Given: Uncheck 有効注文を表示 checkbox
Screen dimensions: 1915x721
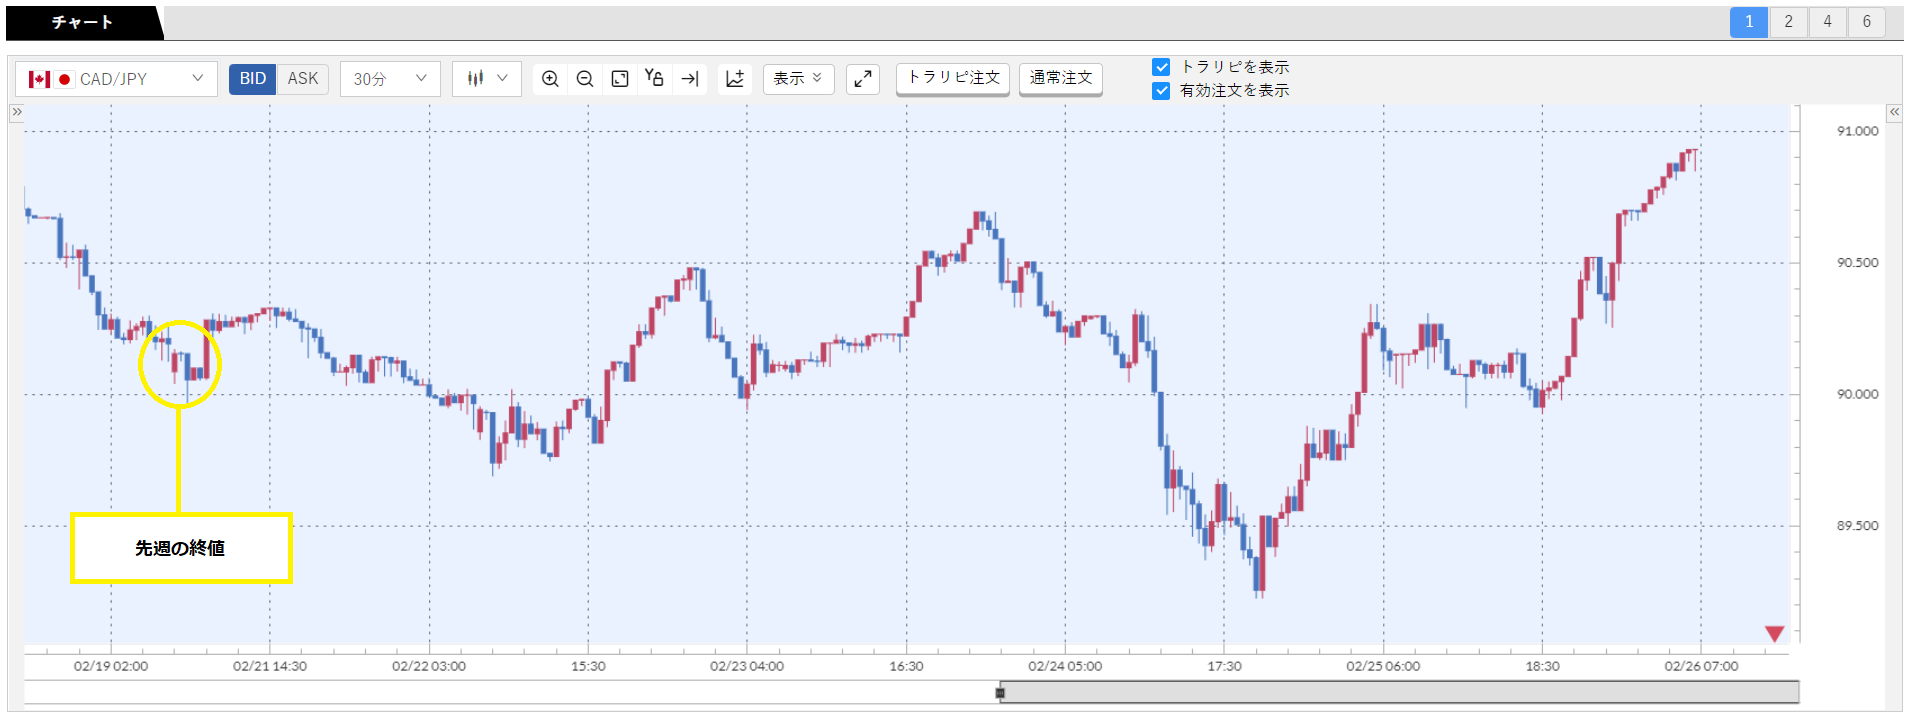Looking at the screenshot, I should (x=1161, y=91).
